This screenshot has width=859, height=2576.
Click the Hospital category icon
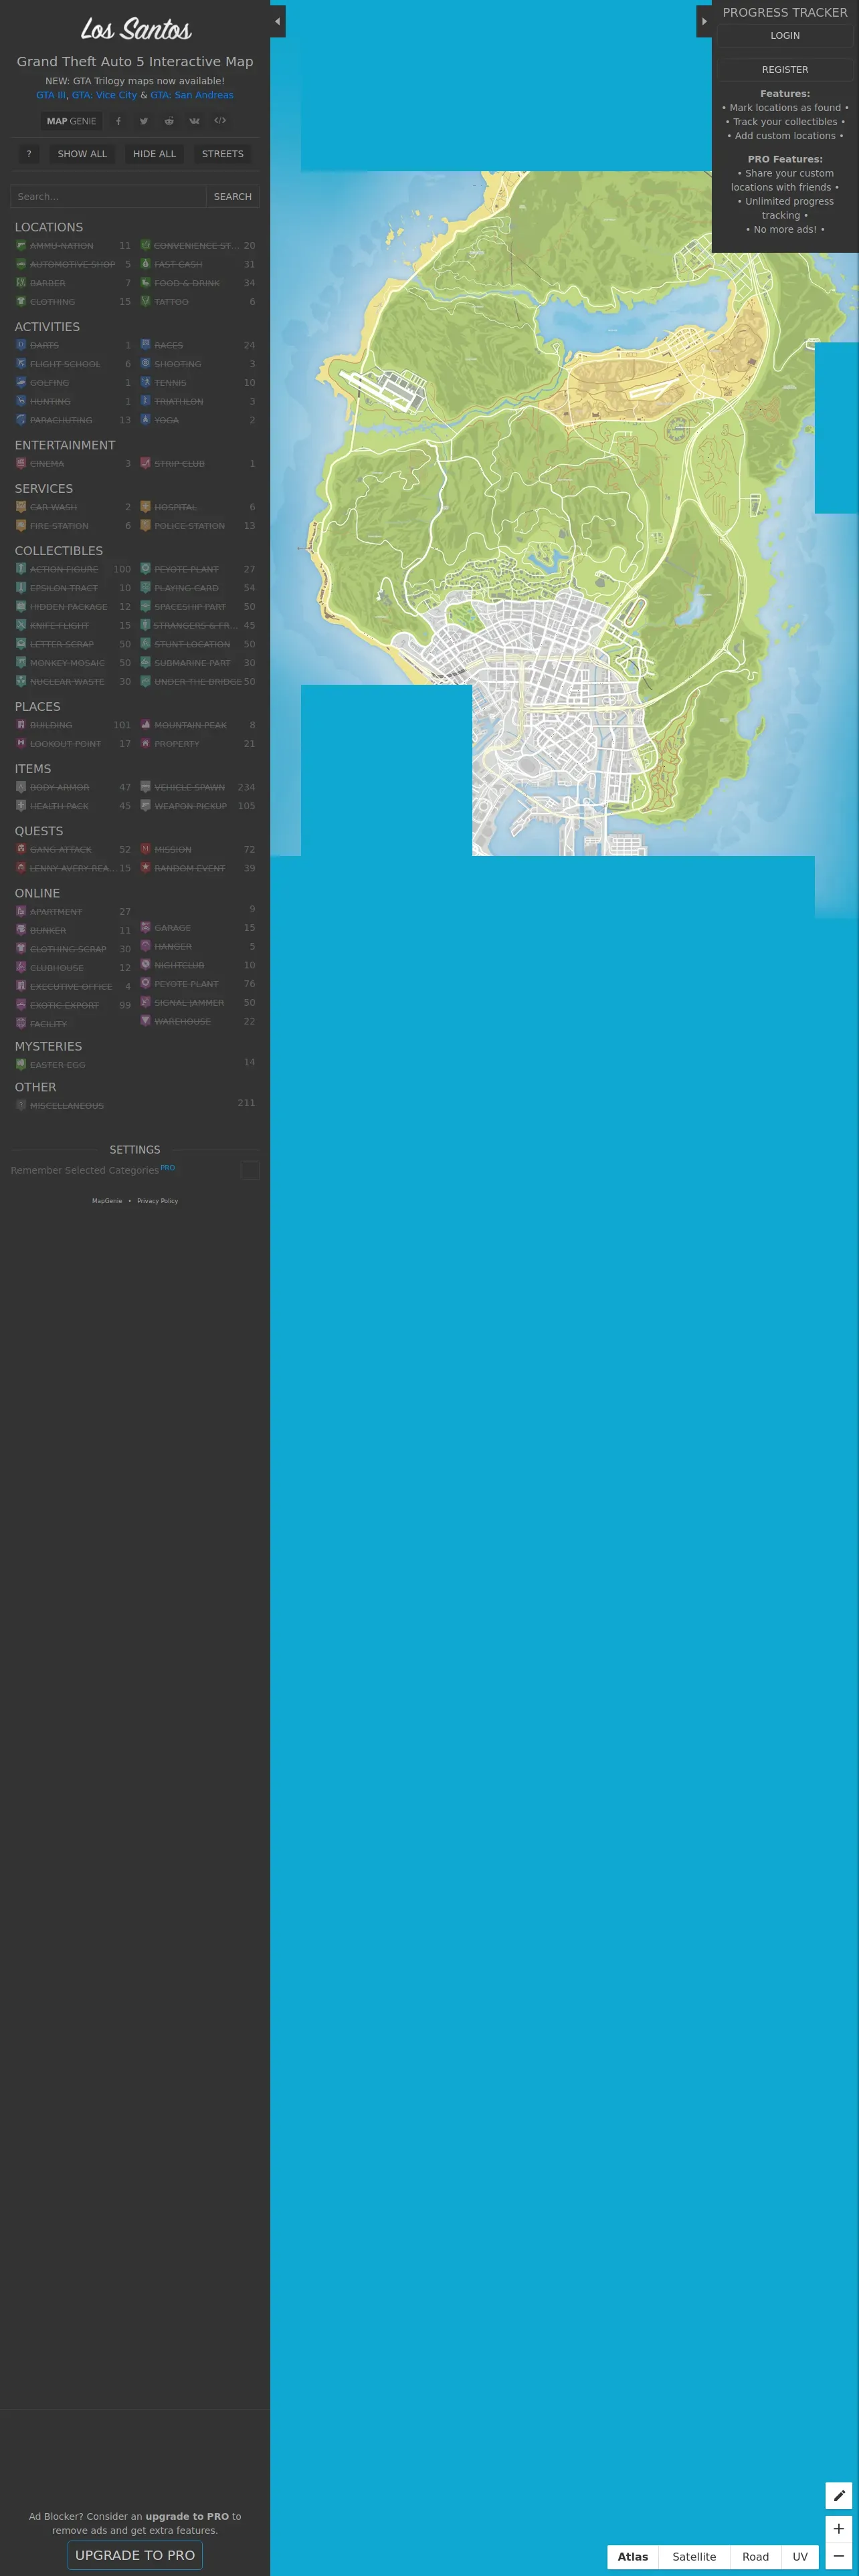145,507
